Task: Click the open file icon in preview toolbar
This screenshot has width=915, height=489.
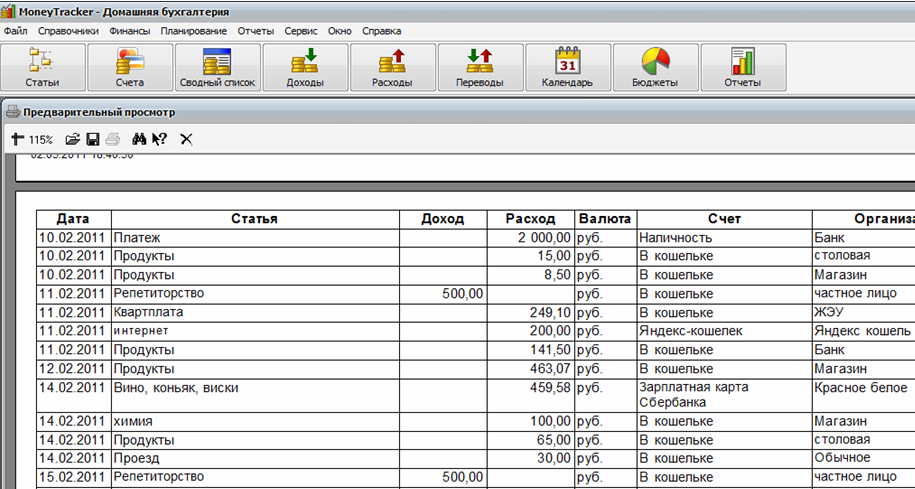Action: pos(72,139)
